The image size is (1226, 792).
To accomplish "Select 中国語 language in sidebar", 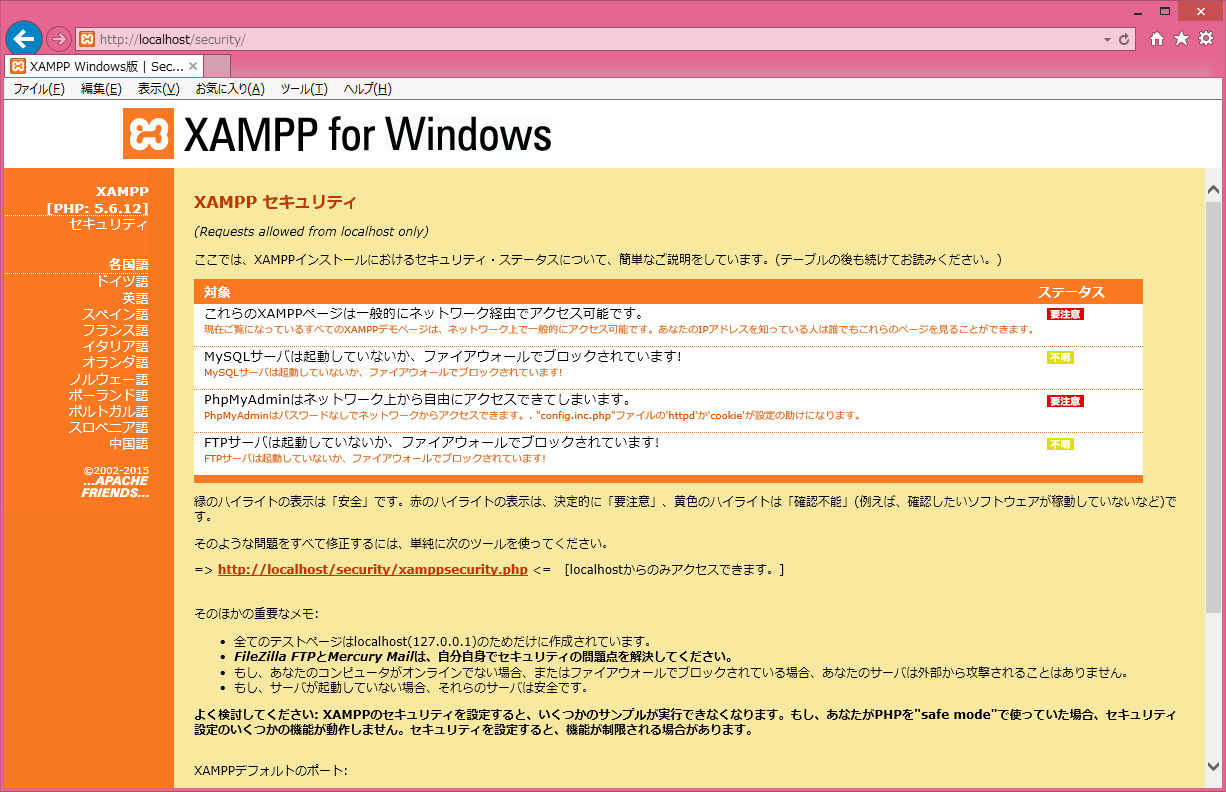I will [x=128, y=443].
